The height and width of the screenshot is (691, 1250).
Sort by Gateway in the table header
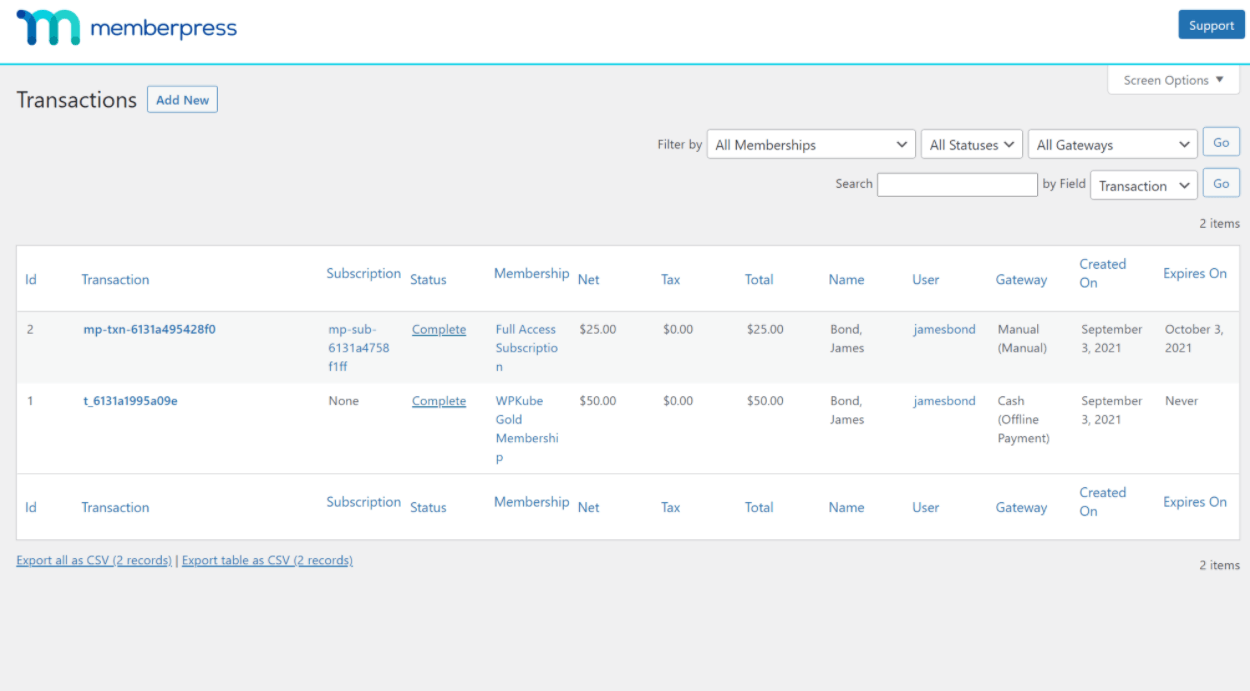(x=1021, y=280)
